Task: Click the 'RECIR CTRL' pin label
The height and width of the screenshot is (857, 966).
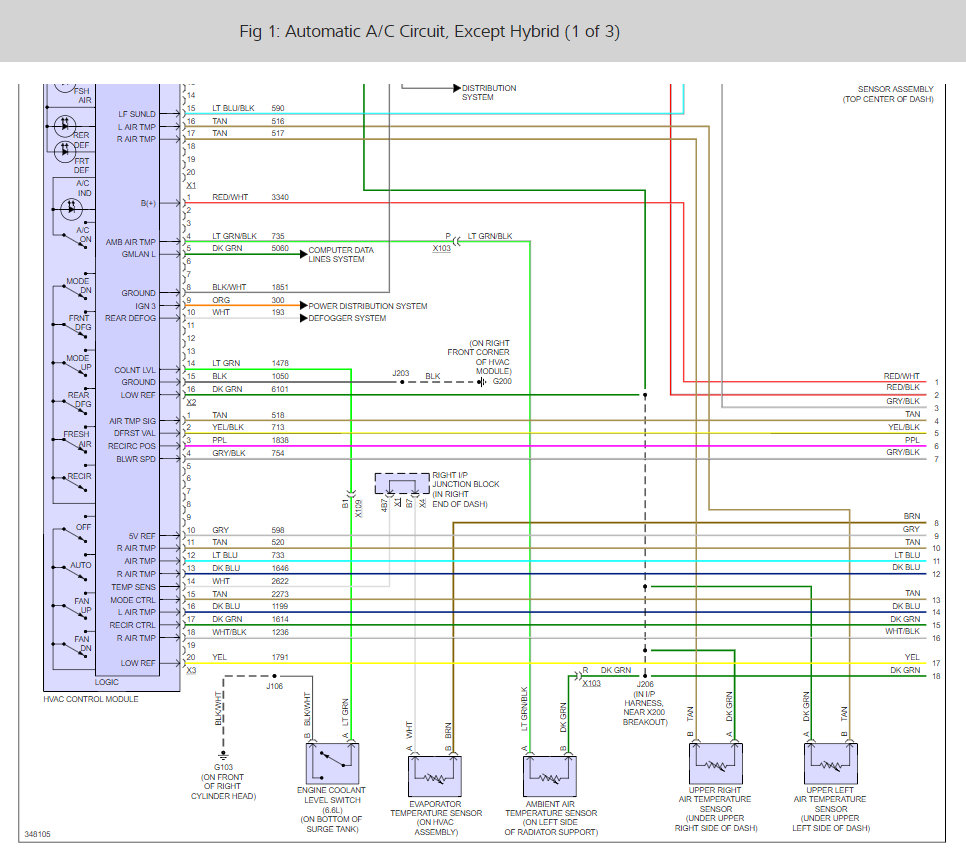Action: [132, 625]
